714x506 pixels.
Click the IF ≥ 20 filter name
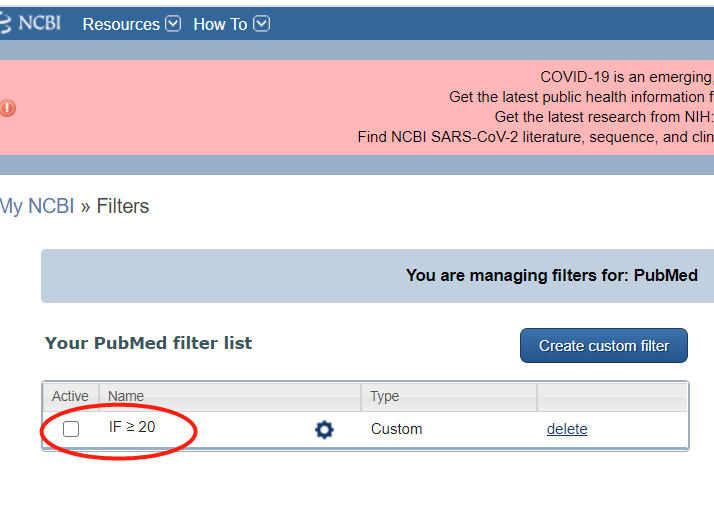(132, 427)
